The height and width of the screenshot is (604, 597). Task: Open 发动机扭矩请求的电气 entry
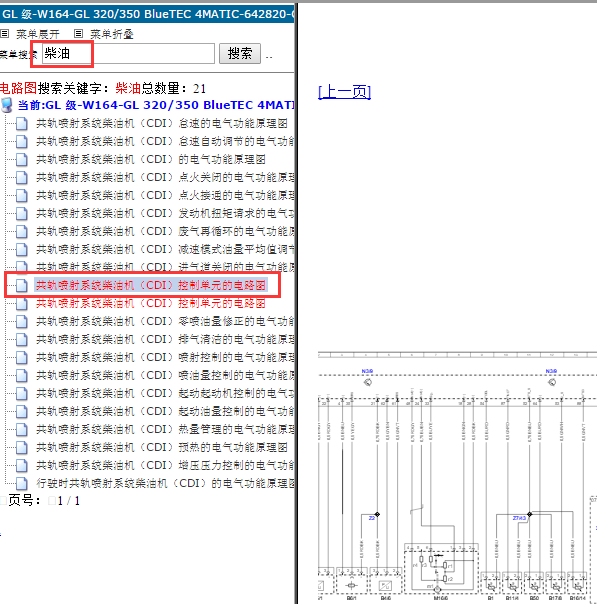coord(165,213)
